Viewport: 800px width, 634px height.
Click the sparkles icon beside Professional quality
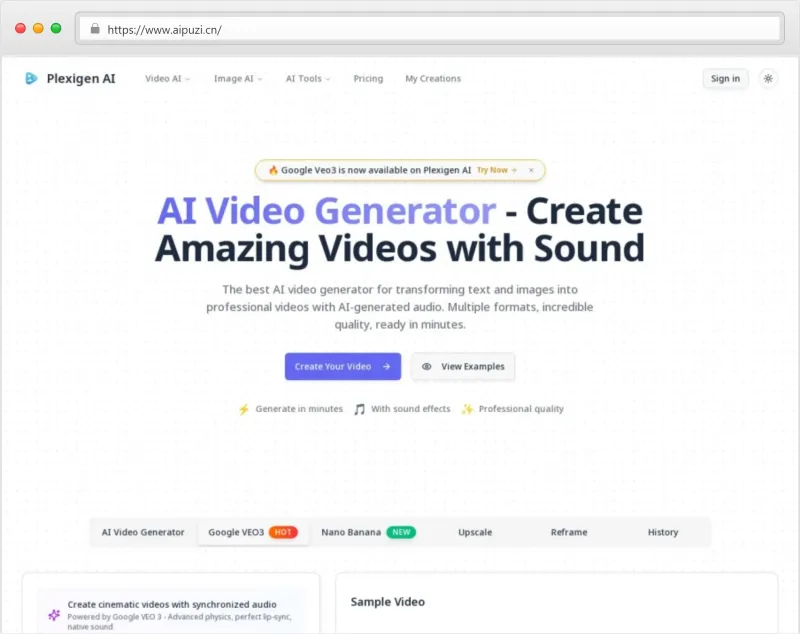(x=467, y=409)
